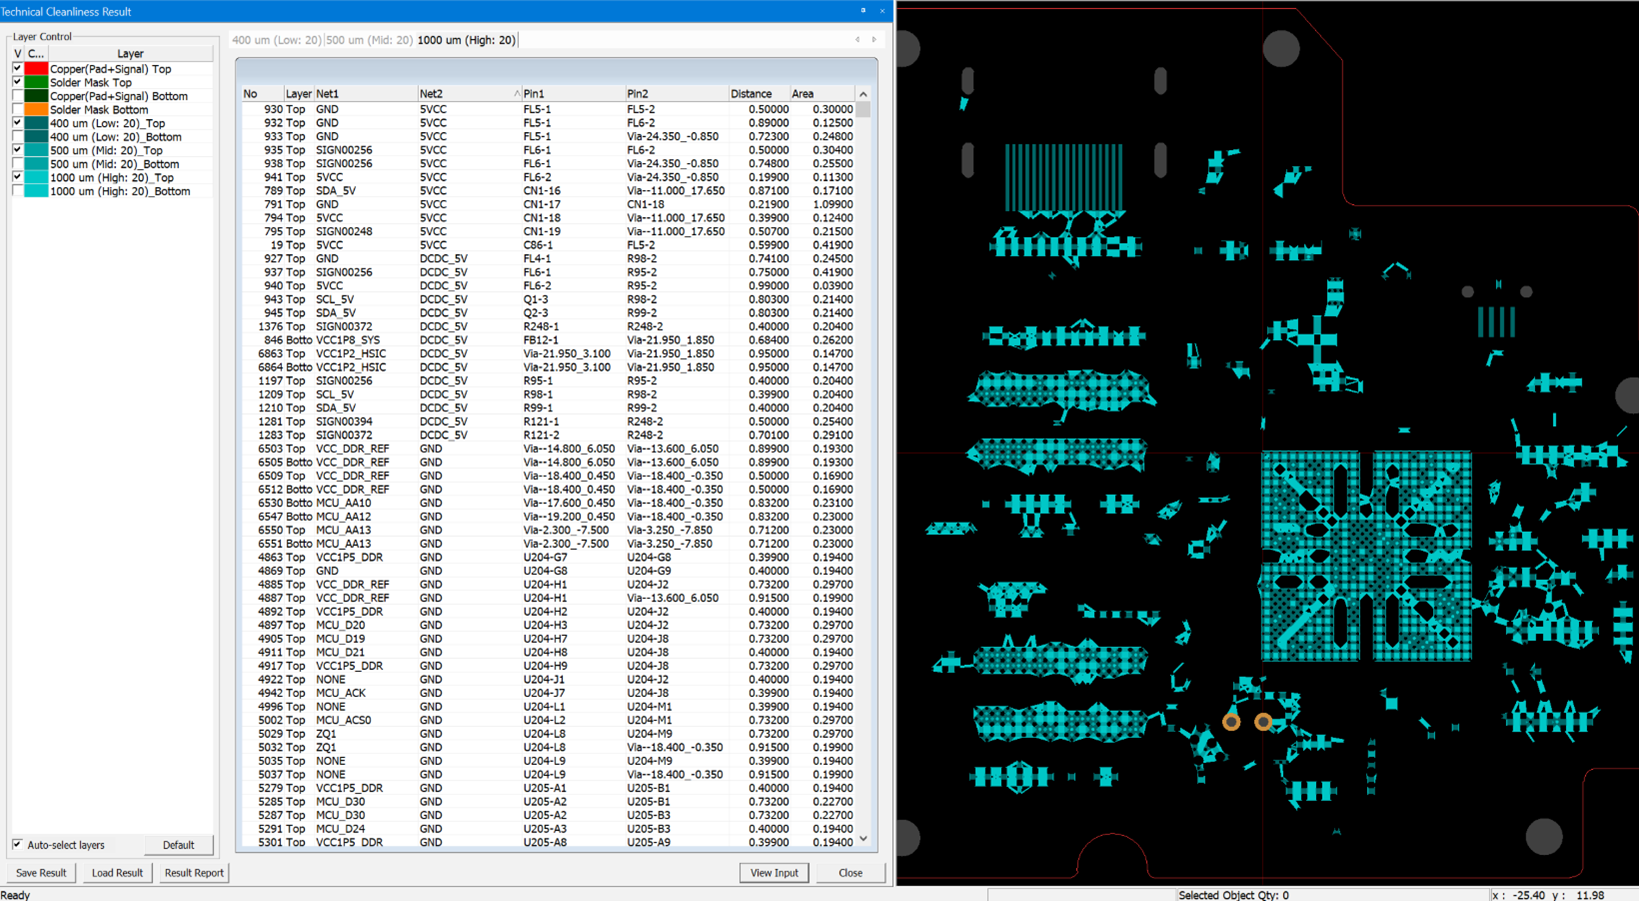Uncheck Auto-select layers option

pos(17,845)
